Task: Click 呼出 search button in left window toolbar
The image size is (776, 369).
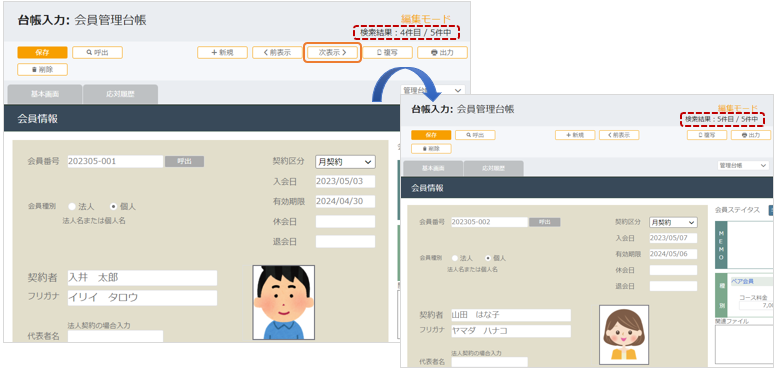Action: pyautogui.click(x=97, y=52)
